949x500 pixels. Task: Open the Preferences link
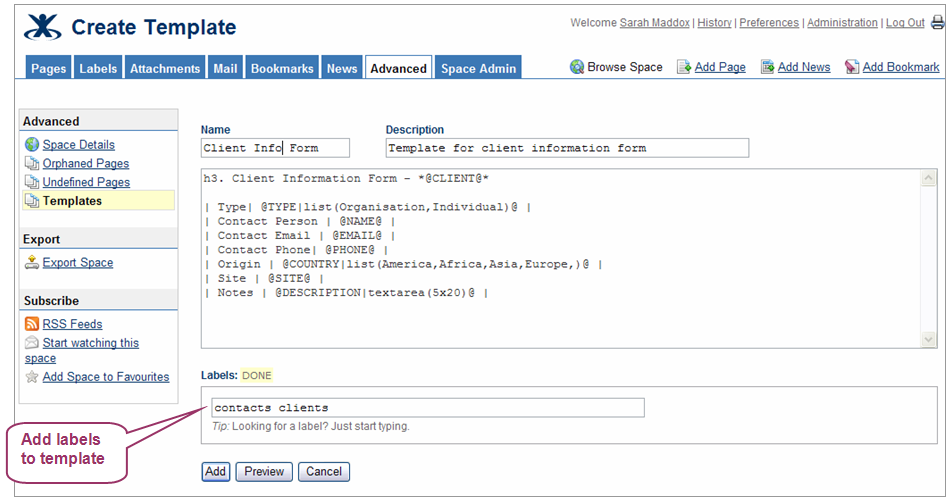click(x=769, y=22)
